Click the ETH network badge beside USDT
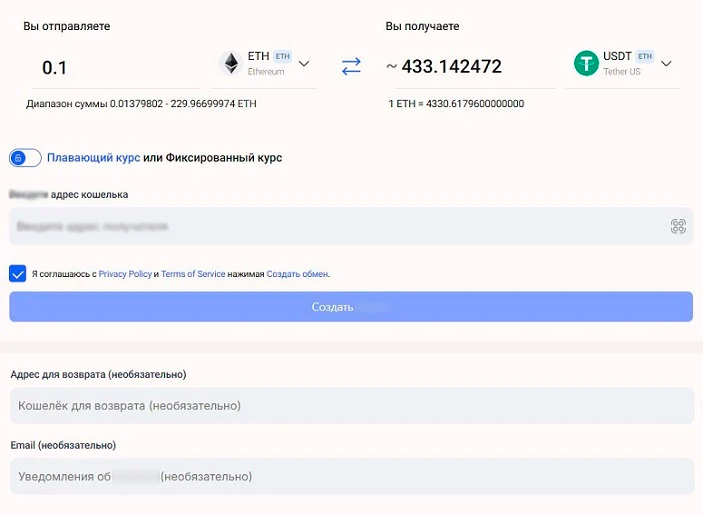Viewport: 703px width, 515px height. [x=645, y=56]
